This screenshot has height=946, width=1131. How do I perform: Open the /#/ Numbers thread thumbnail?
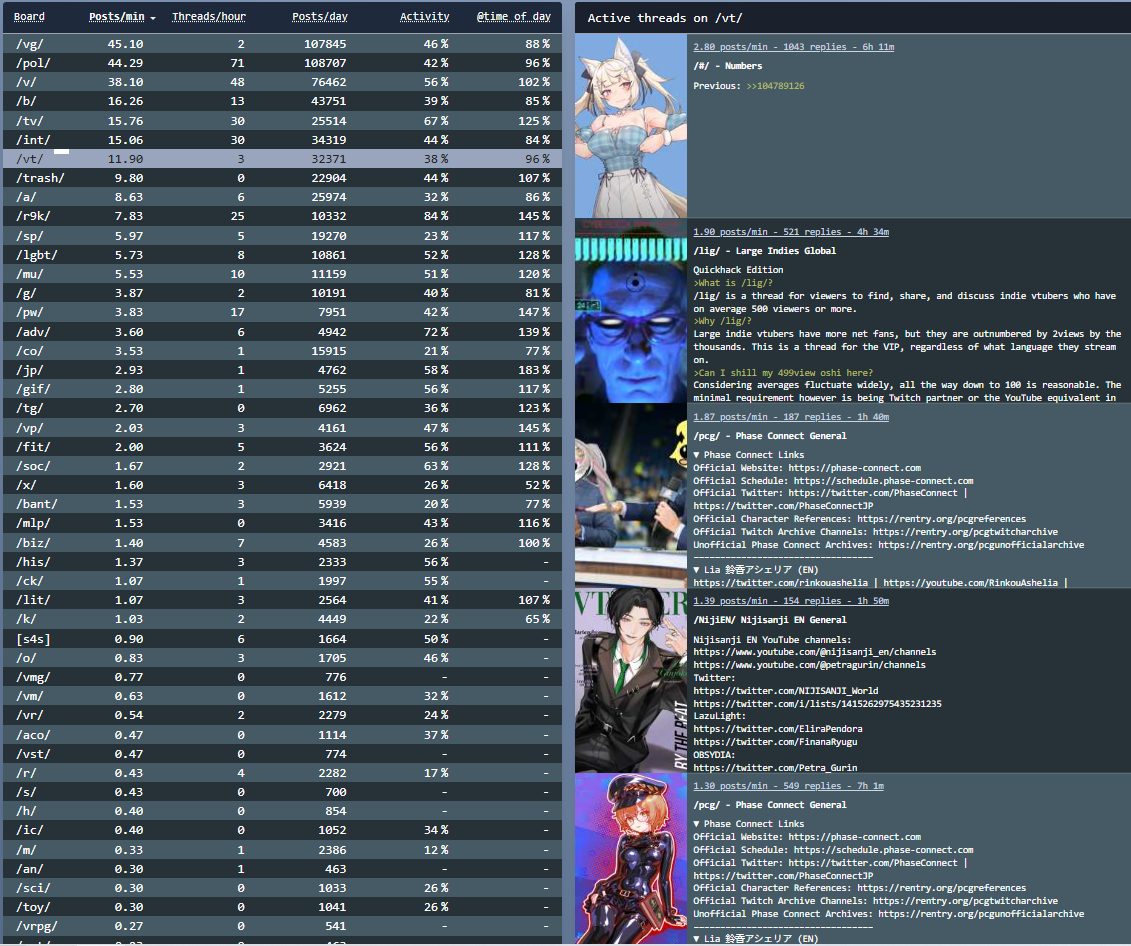coord(631,125)
